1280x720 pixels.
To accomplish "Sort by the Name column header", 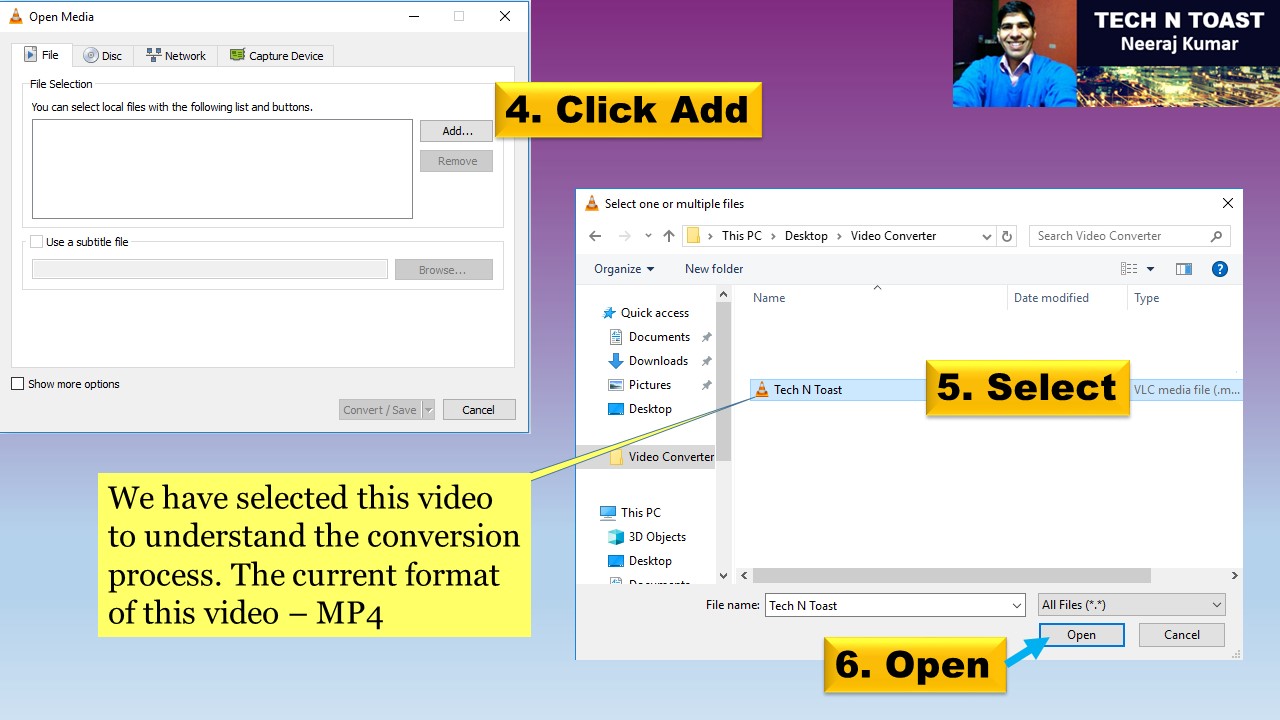I will (x=768, y=298).
